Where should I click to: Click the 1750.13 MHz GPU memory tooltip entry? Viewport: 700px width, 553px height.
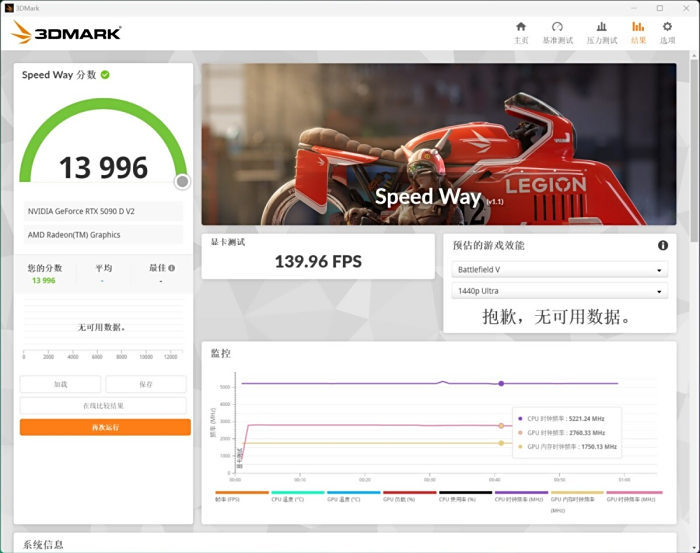click(x=567, y=446)
